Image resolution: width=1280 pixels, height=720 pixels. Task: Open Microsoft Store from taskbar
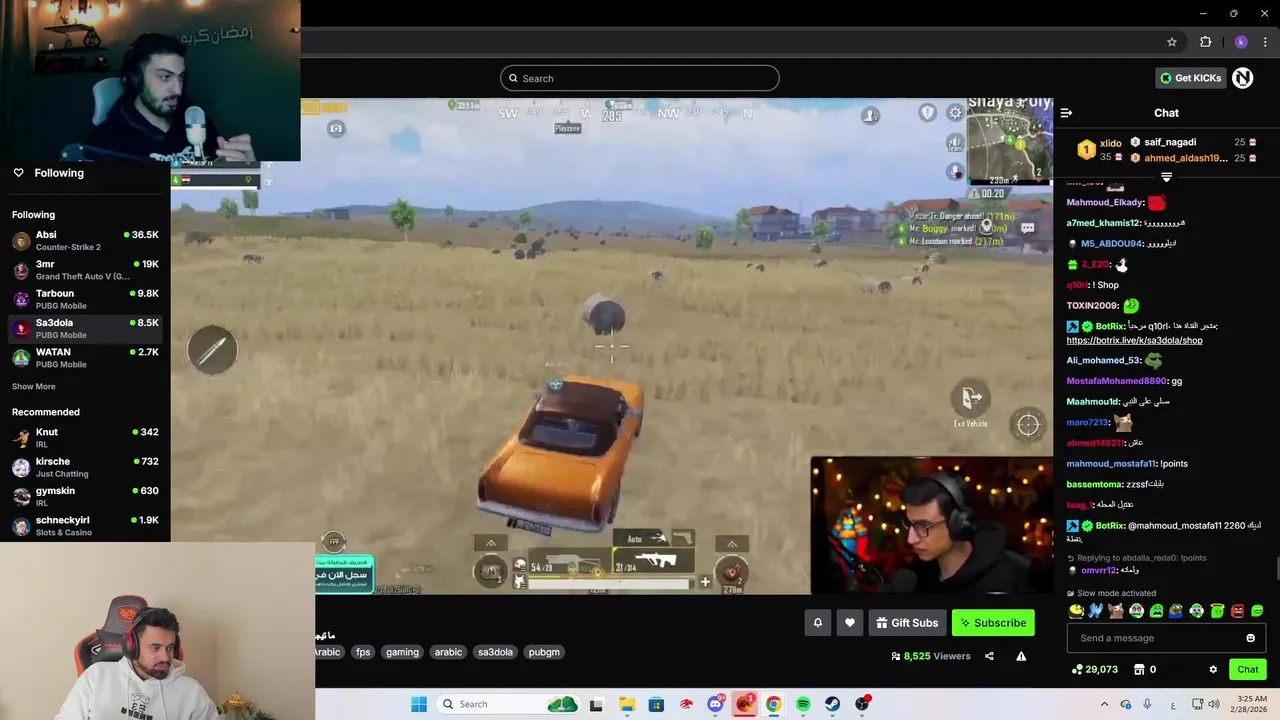pos(656,704)
